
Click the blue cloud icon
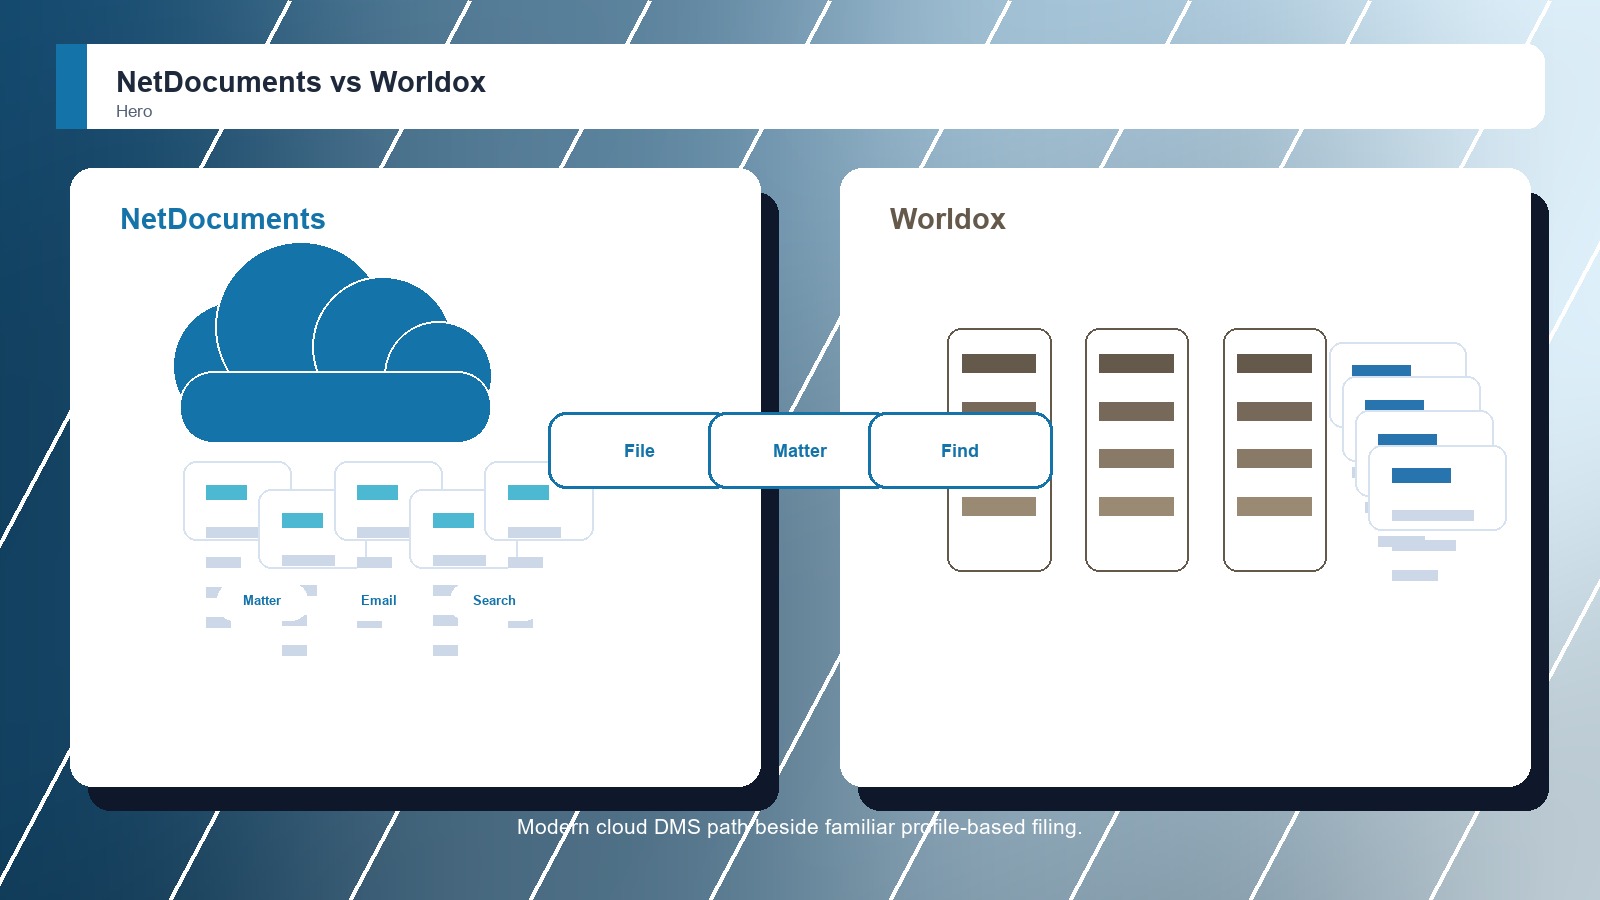(332, 343)
